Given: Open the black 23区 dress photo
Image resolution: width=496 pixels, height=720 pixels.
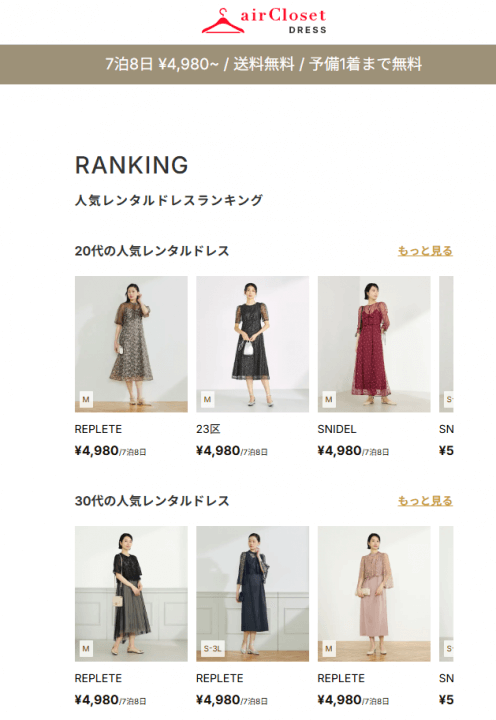Looking at the screenshot, I should [253, 344].
